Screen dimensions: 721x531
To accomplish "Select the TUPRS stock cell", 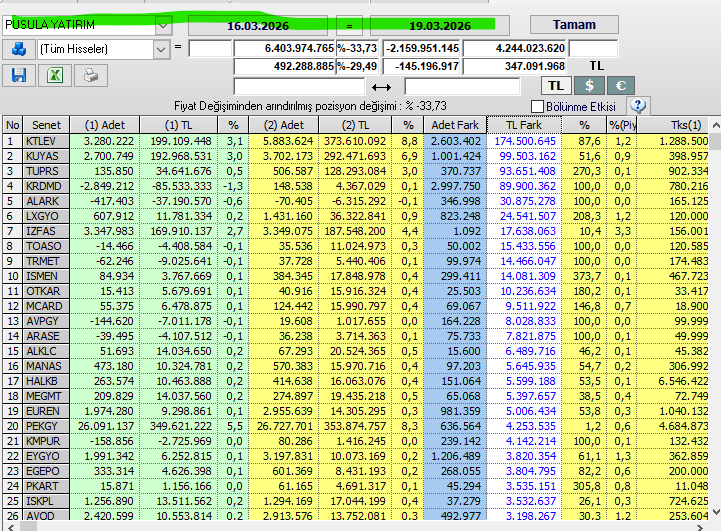I will tap(46, 171).
